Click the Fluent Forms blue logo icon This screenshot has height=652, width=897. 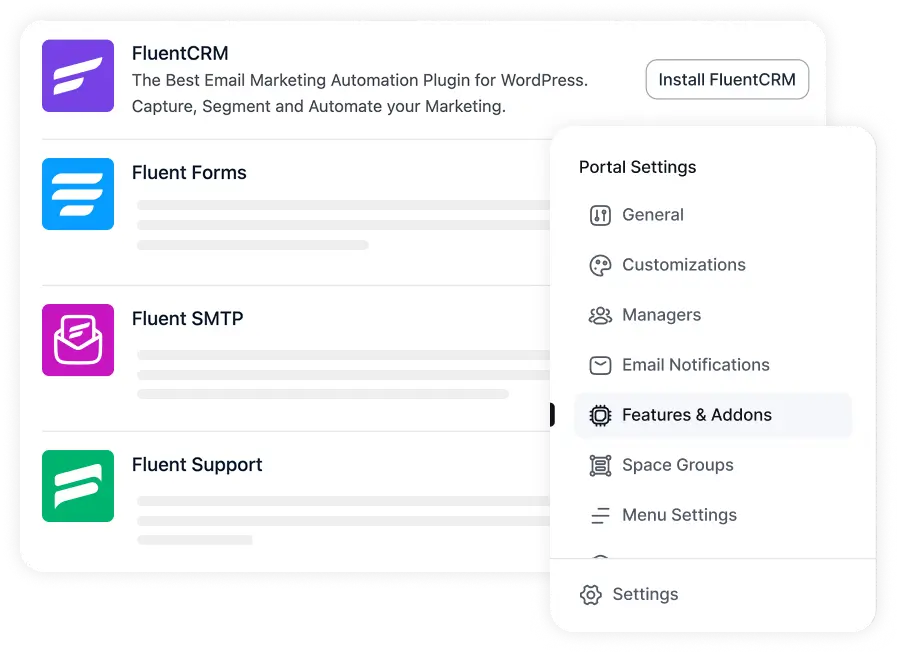78,194
